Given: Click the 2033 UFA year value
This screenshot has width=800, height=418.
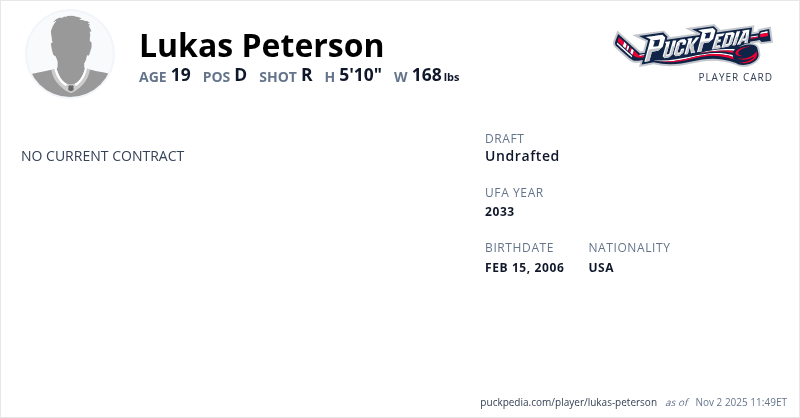Looking at the screenshot, I should tap(499, 211).
